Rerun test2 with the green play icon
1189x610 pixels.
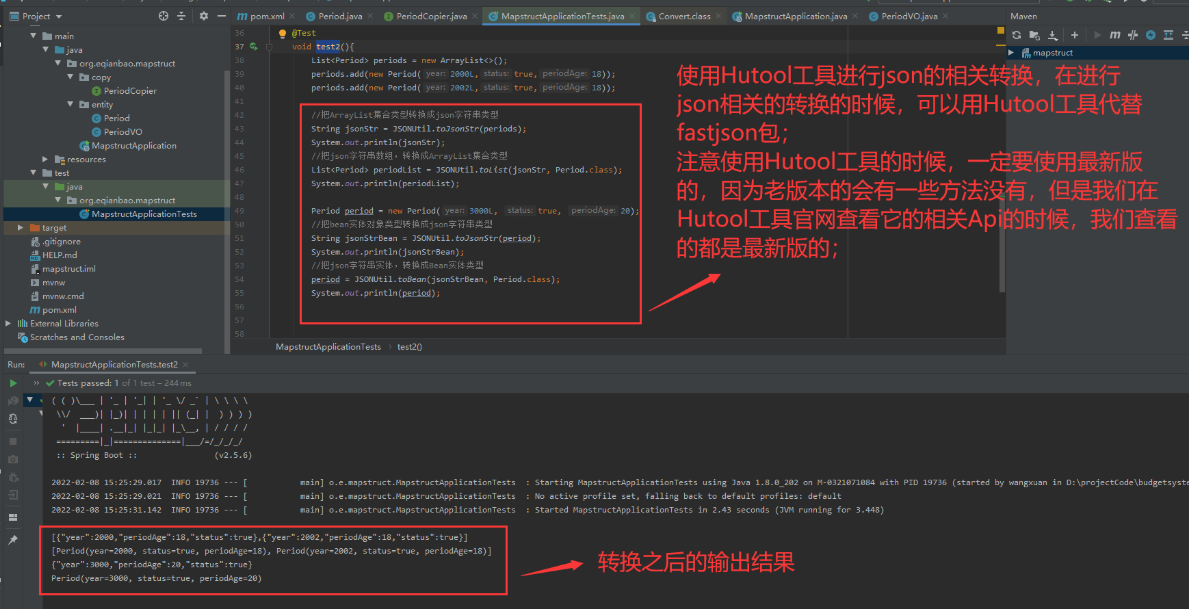pos(13,382)
